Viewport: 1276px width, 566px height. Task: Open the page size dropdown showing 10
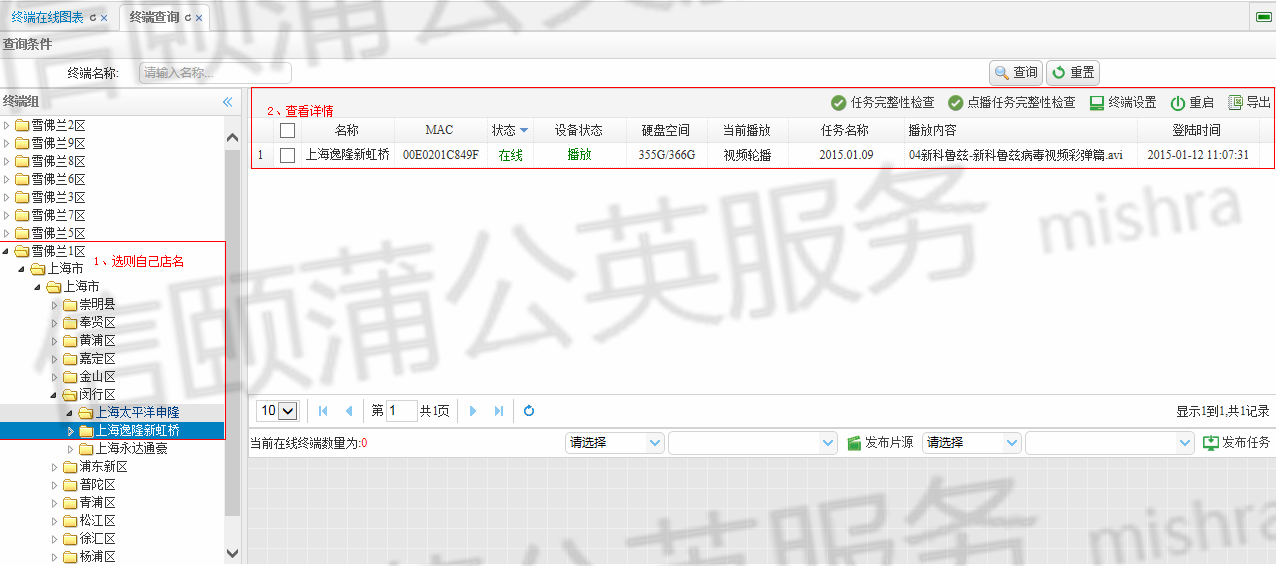coord(279,411)
